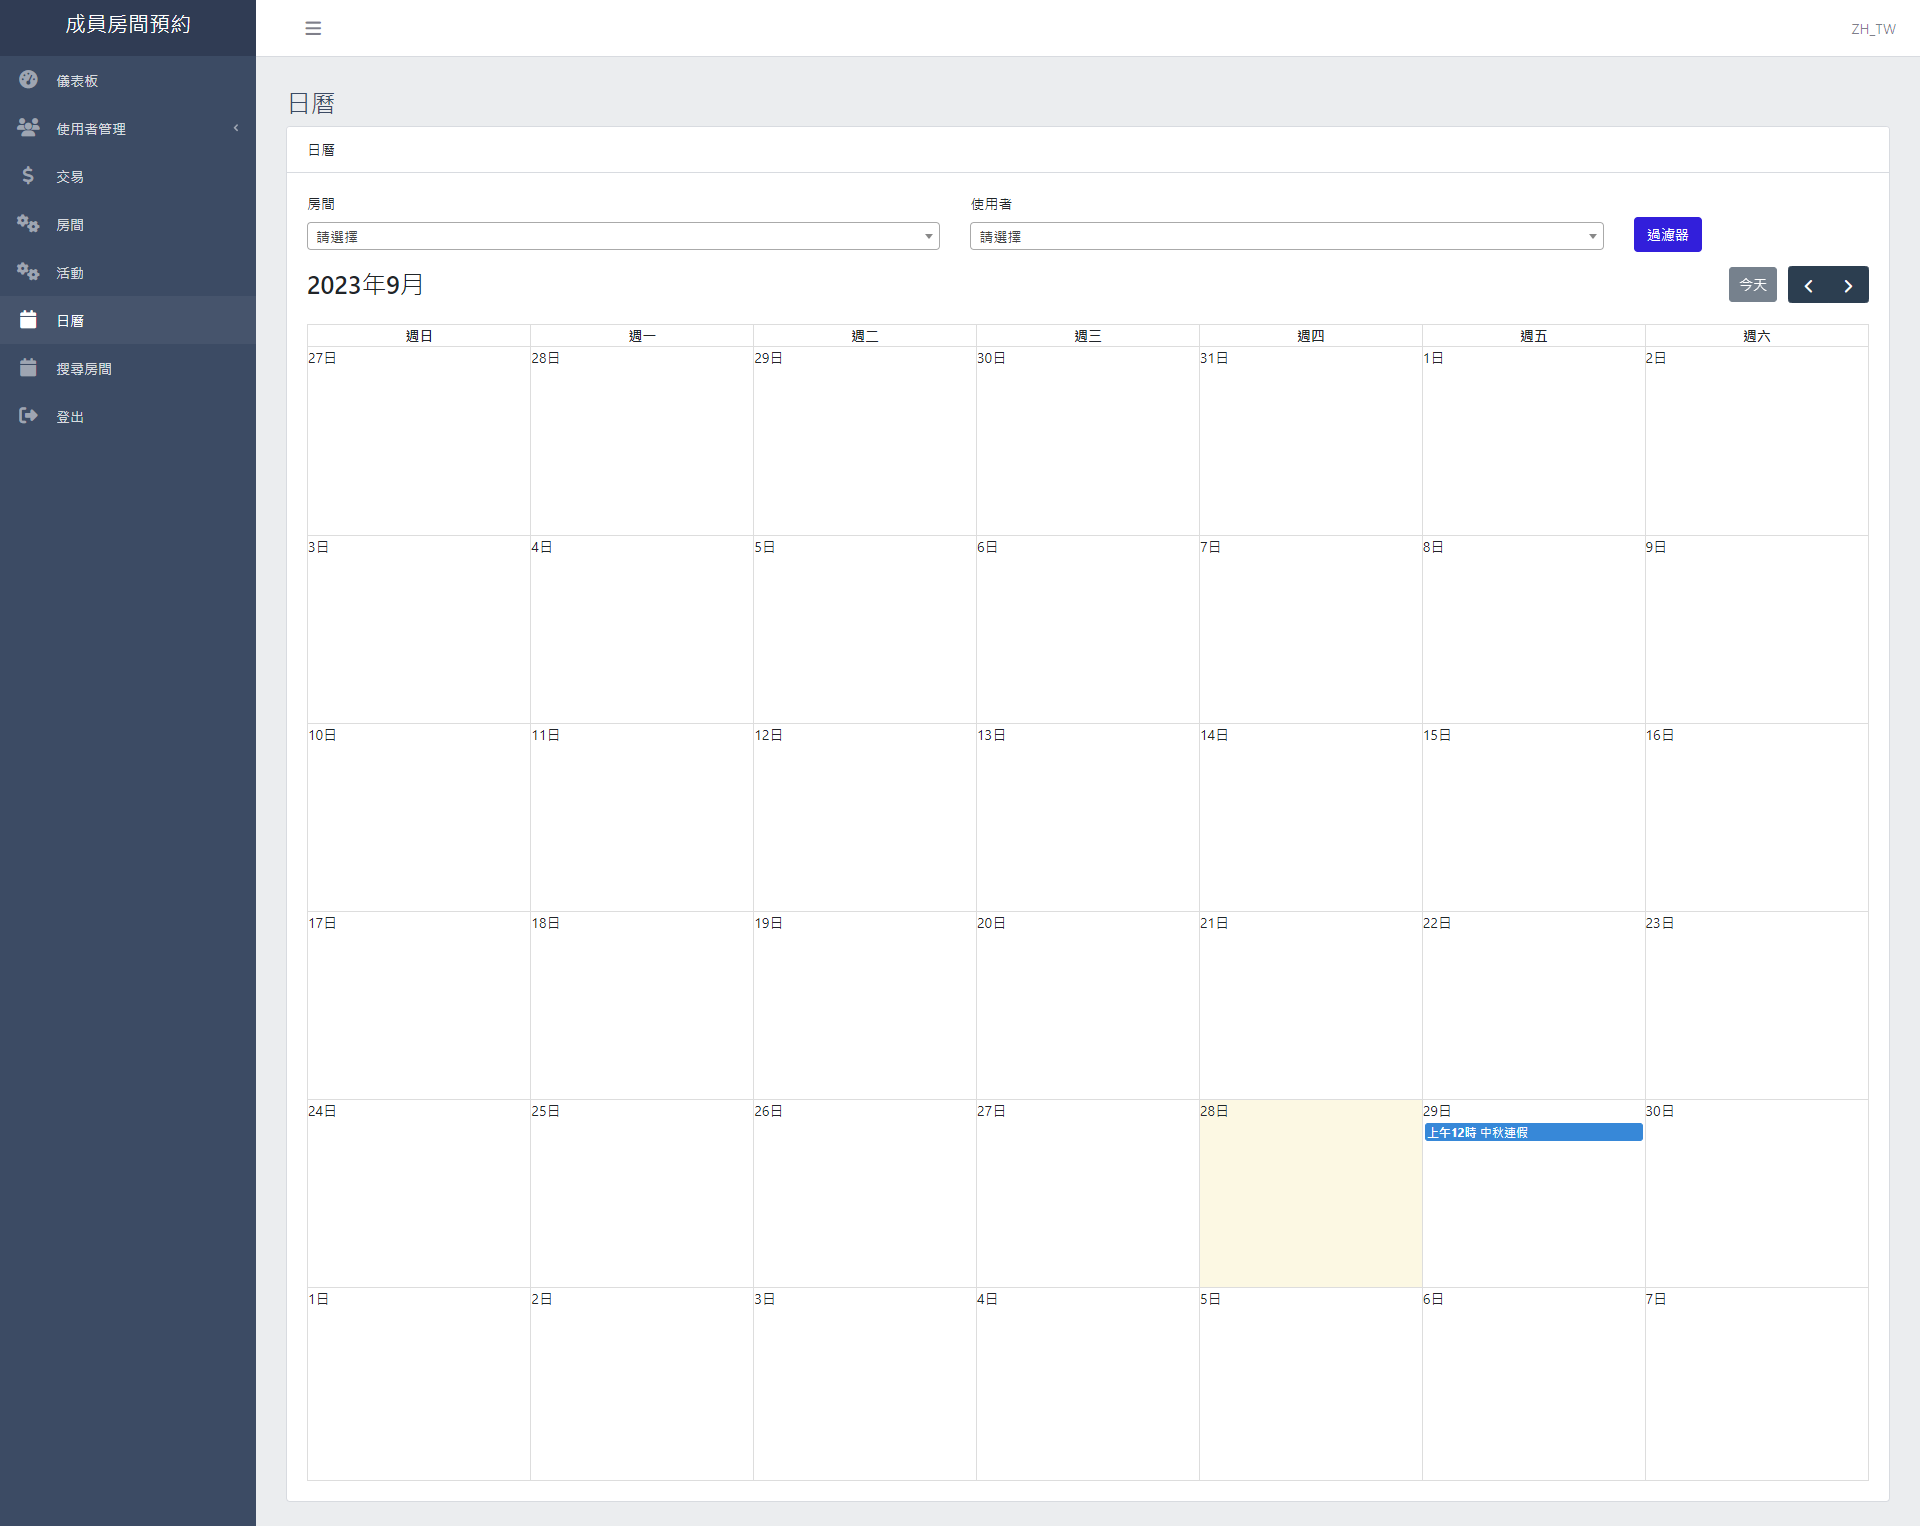Click the 13日 date label
The image size is (1920, 1526).
(990, 735)
